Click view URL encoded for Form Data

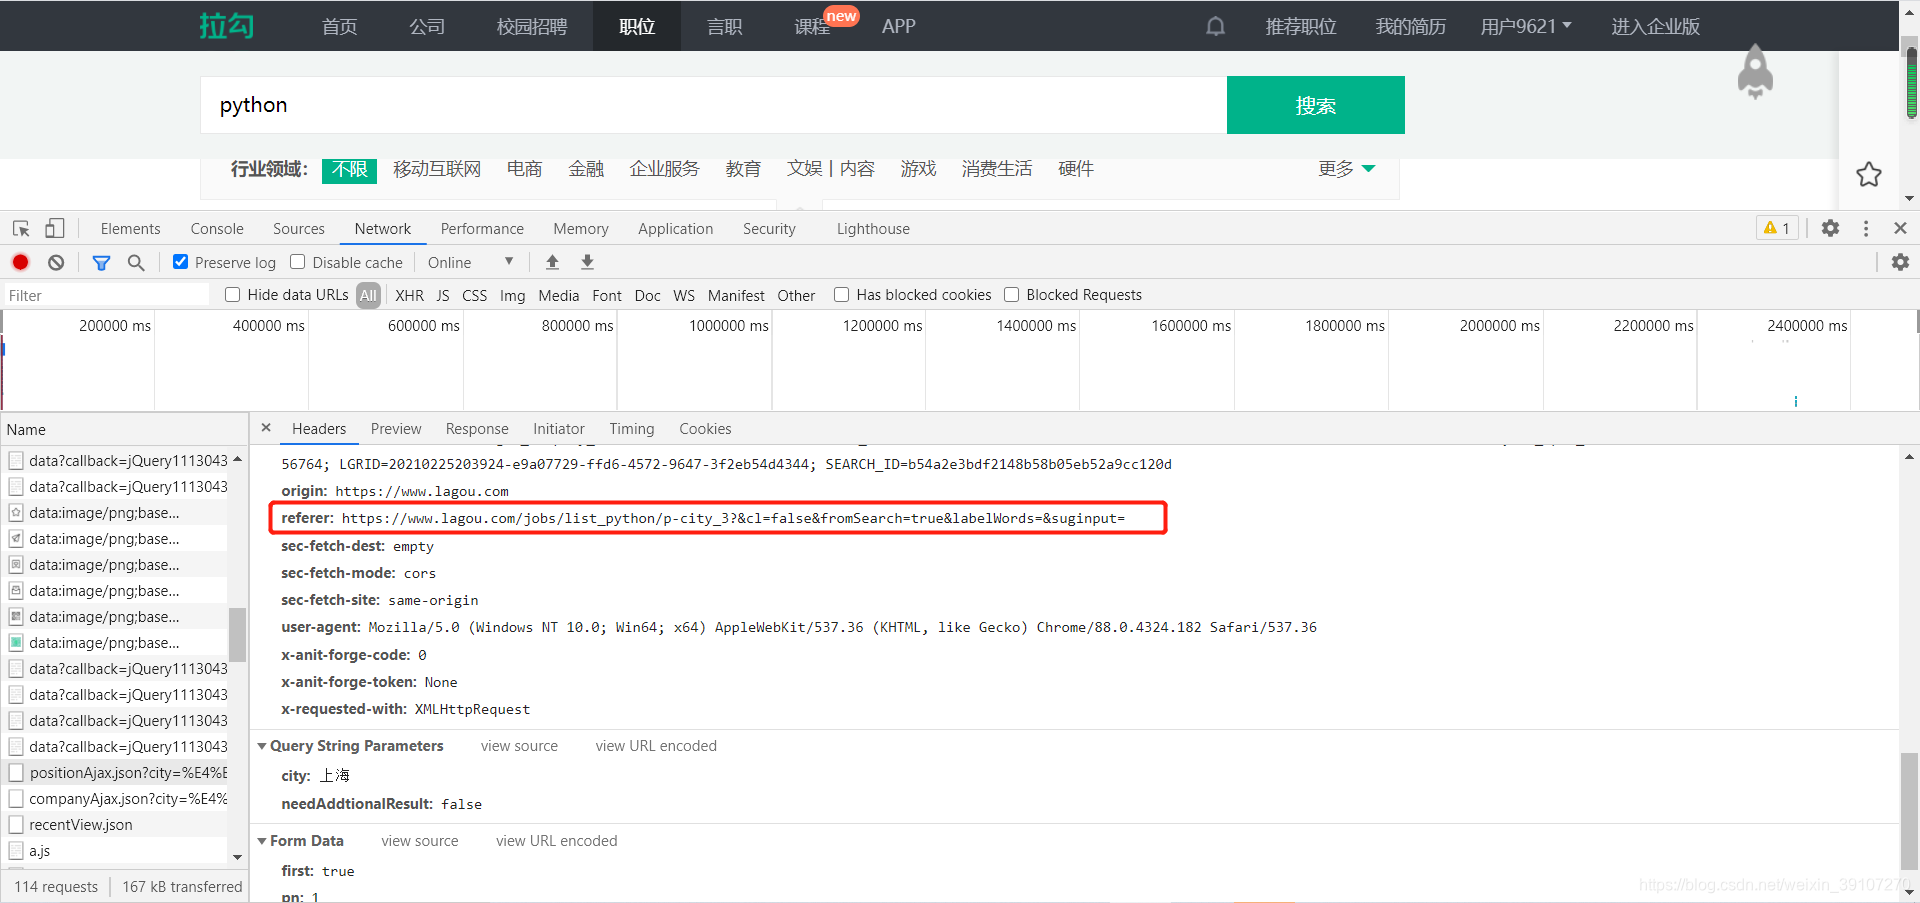tap(557, 841)
